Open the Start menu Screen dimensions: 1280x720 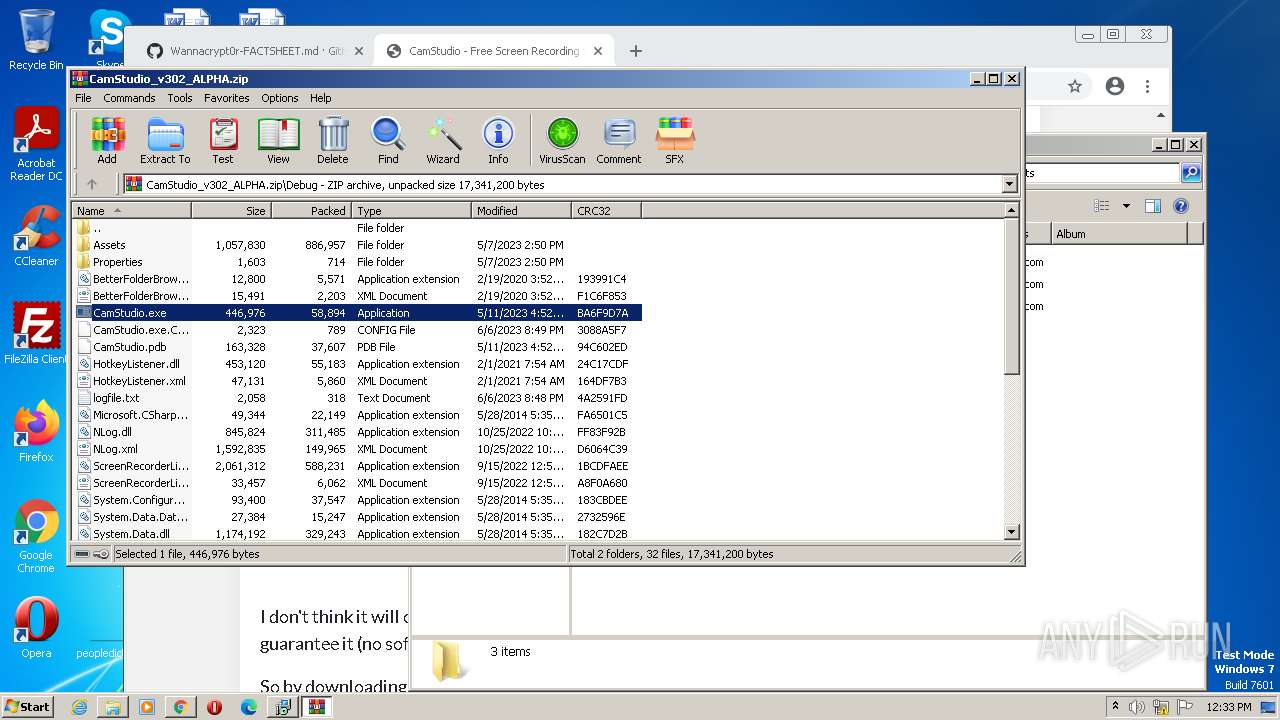pyautogui.click(x=27, y=706)
